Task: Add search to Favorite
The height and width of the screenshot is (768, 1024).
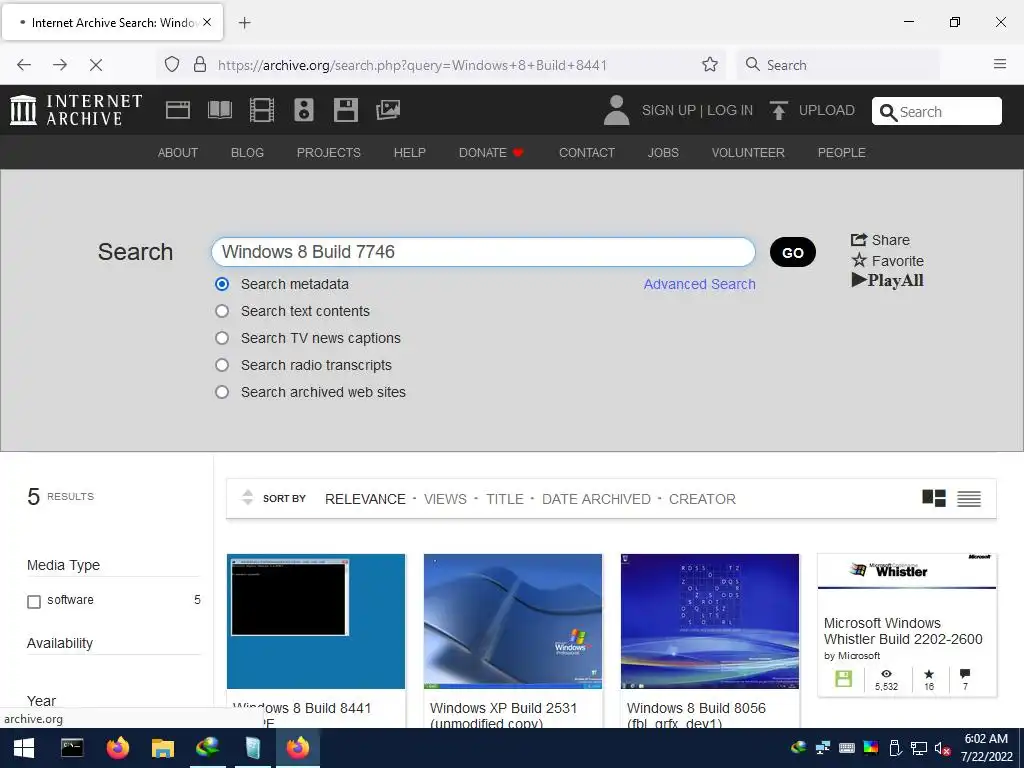Action: [888, 261]
